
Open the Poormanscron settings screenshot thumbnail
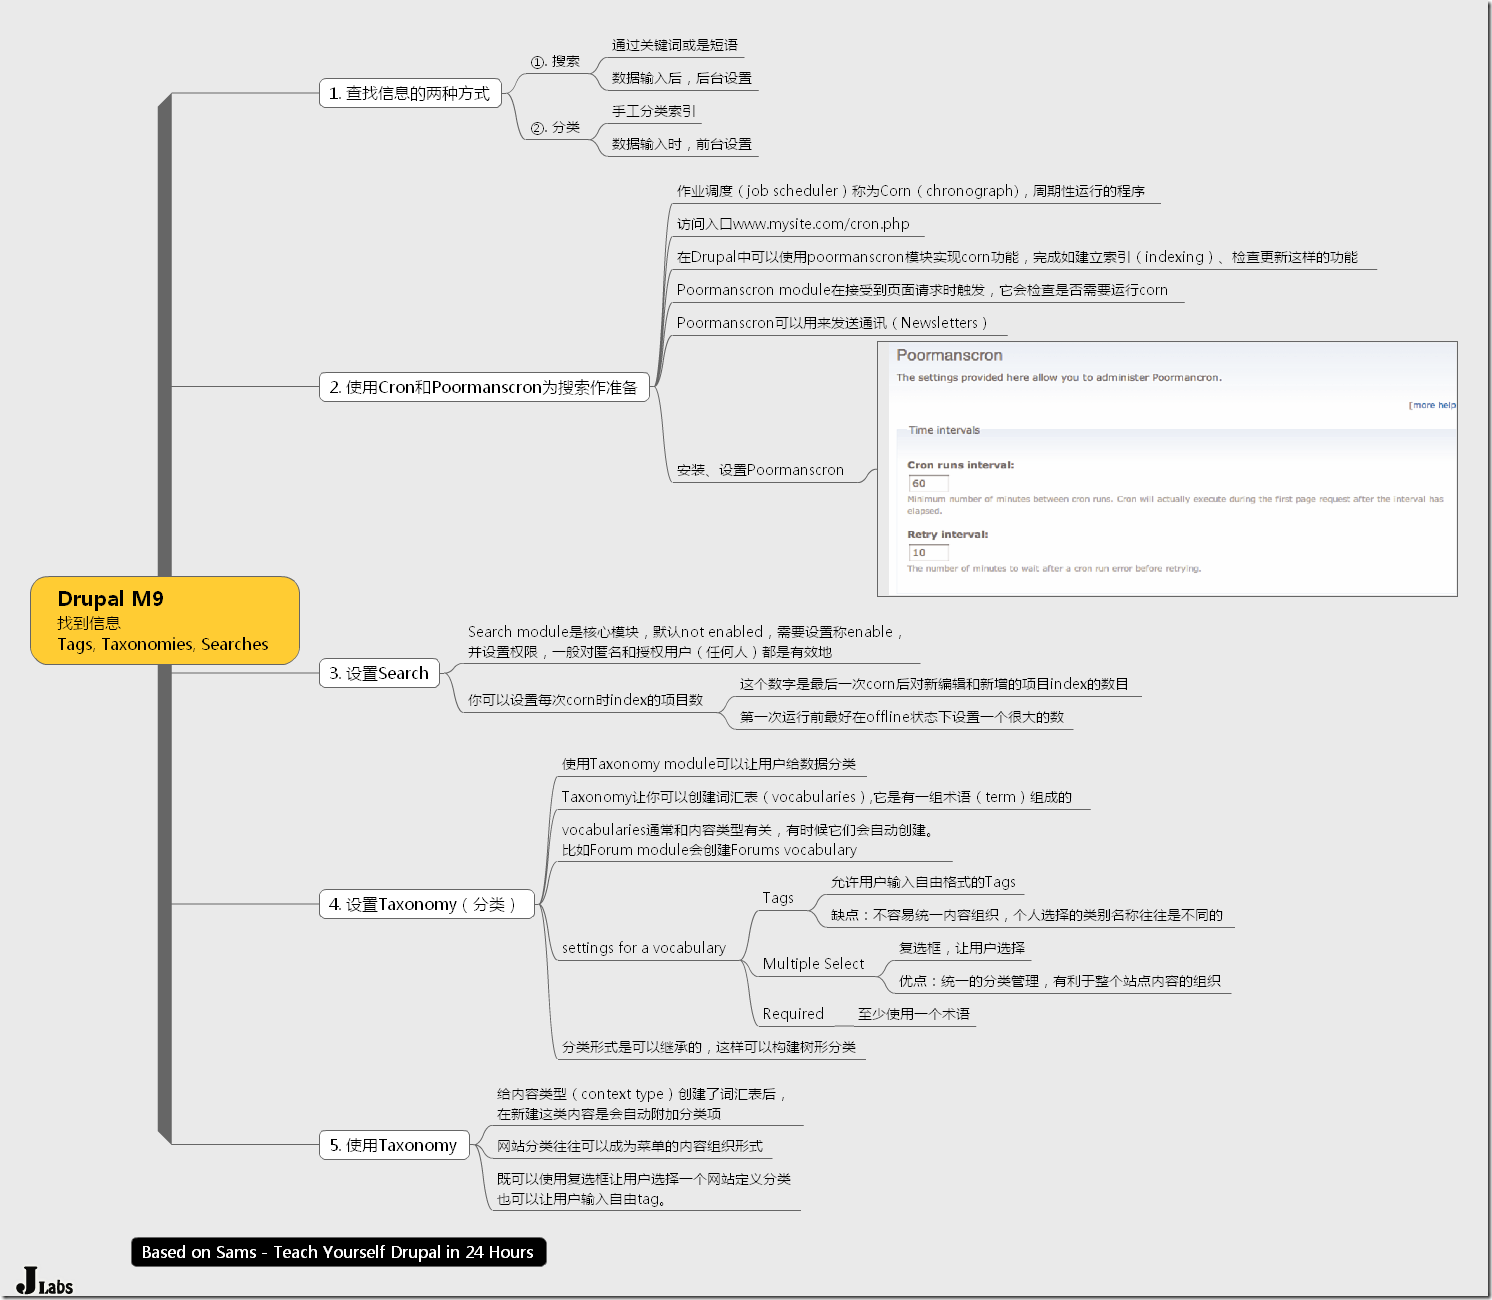click(1167, 469)
